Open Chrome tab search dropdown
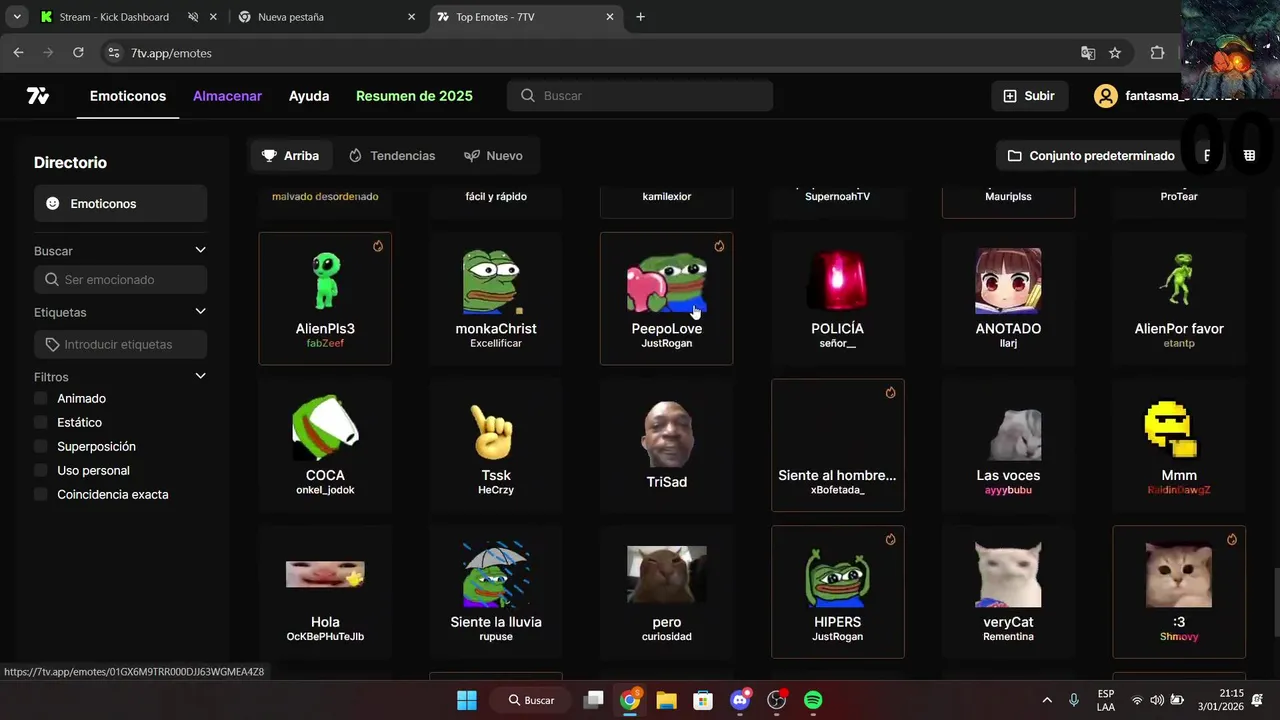 17,17
